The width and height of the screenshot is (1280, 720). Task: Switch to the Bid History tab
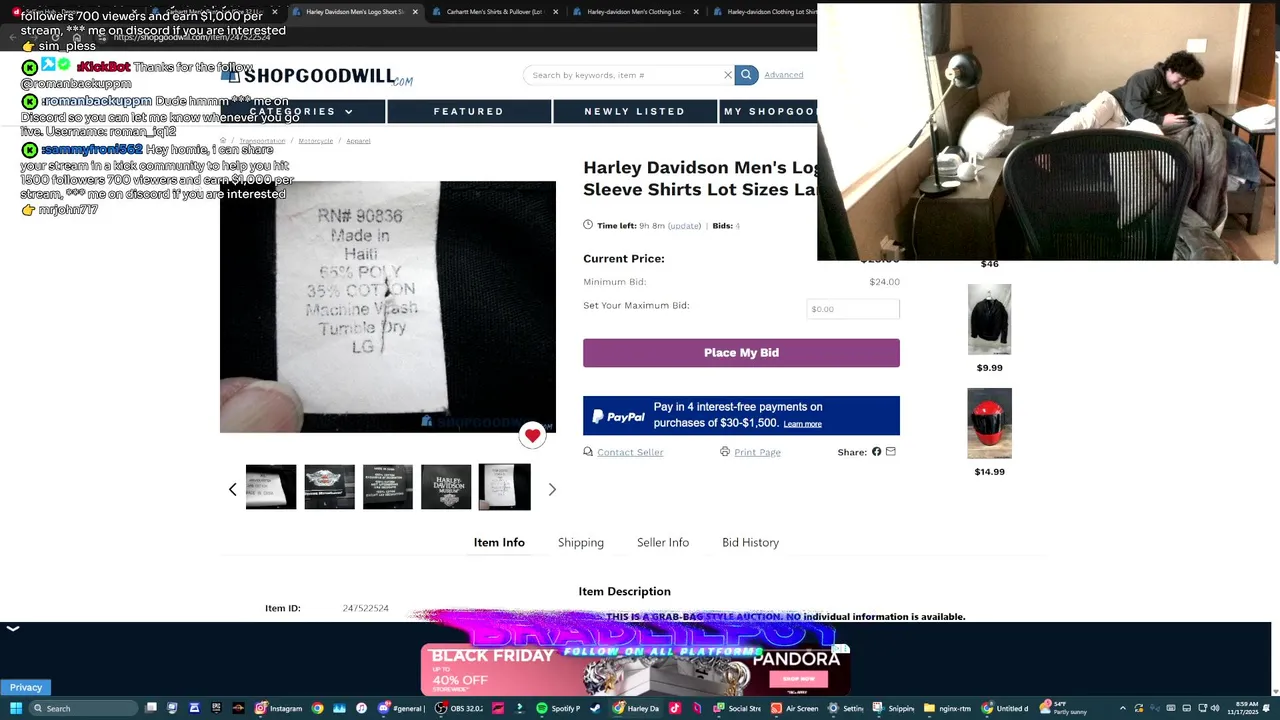coord(750,542)
